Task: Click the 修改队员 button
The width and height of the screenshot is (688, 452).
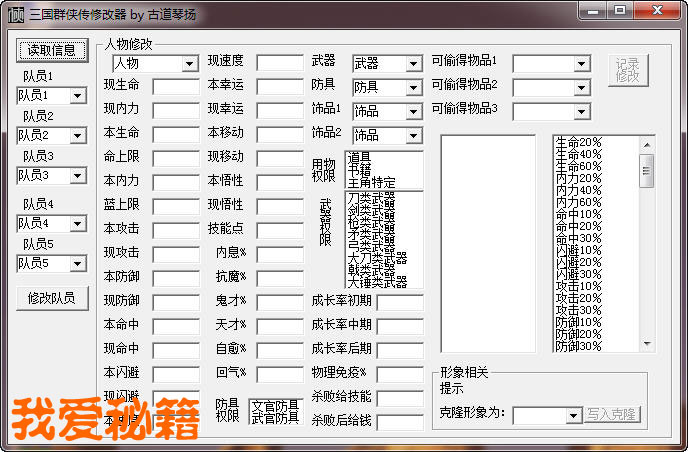Action: pos(51,297)
